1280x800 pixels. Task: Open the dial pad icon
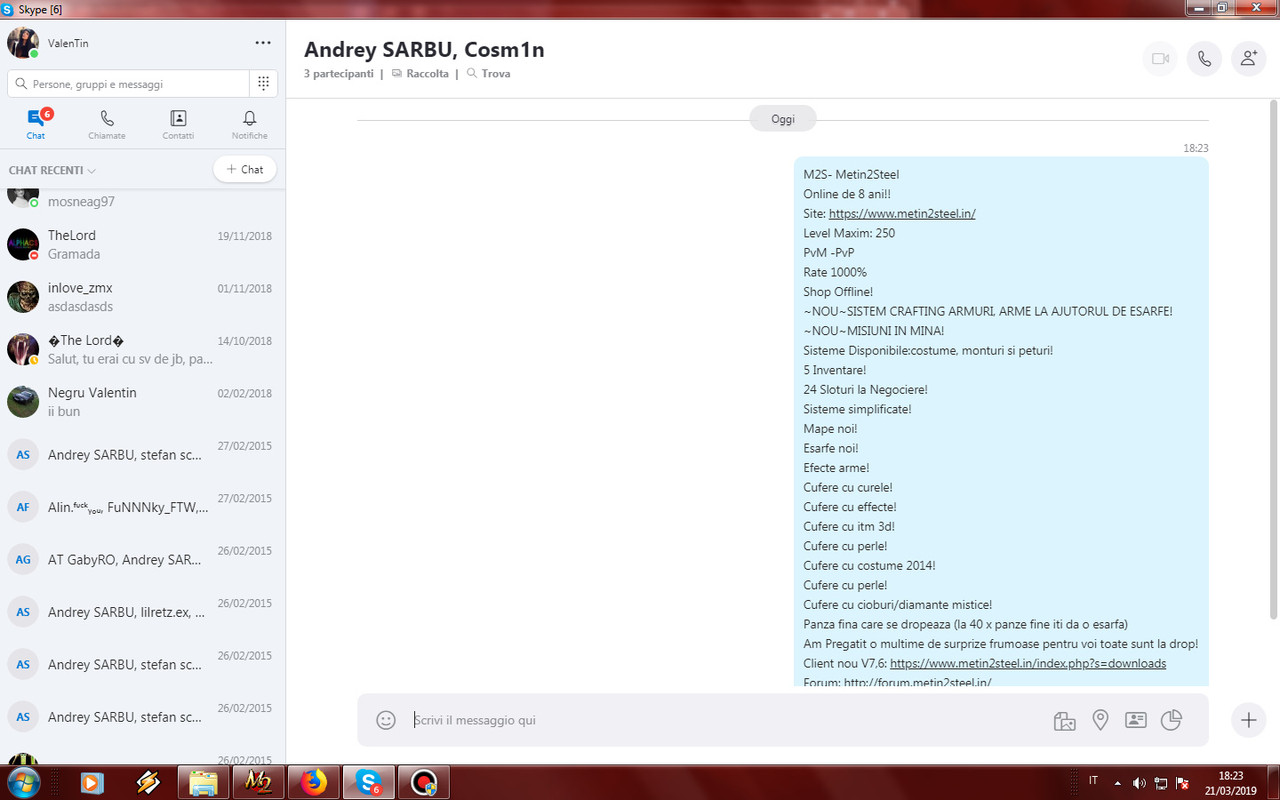263,84
